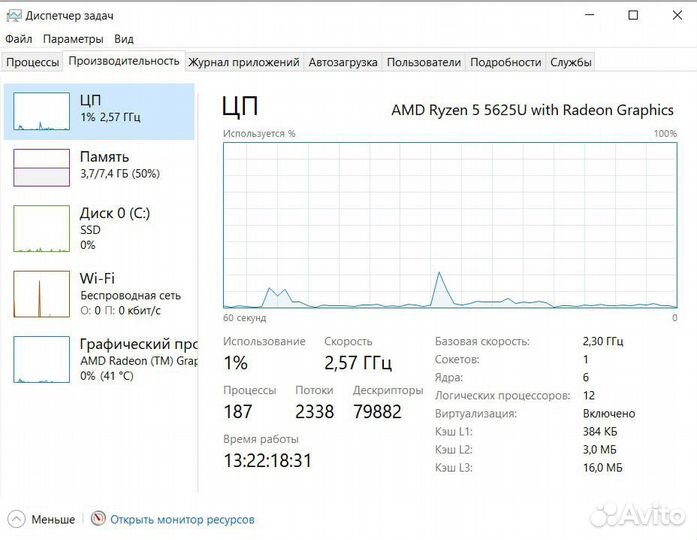Open the Вид menu
The image size is (697, 540).
[x=124, y=39]
